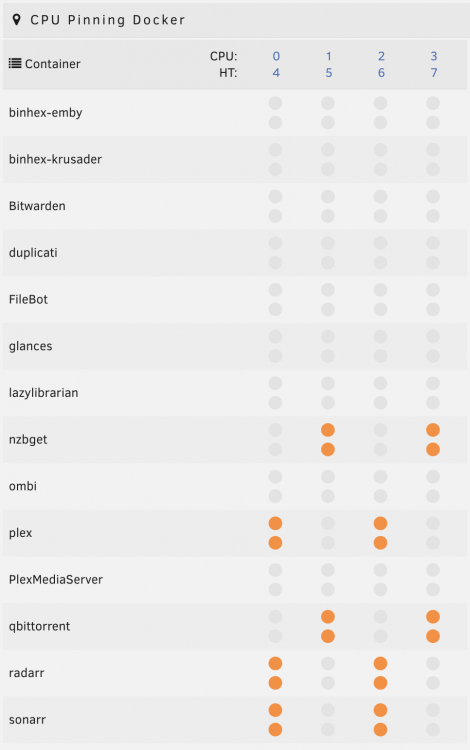Enable CPU 0 for binhex-emby
This screenshot has width=470, height=750.
coord(275,103)
